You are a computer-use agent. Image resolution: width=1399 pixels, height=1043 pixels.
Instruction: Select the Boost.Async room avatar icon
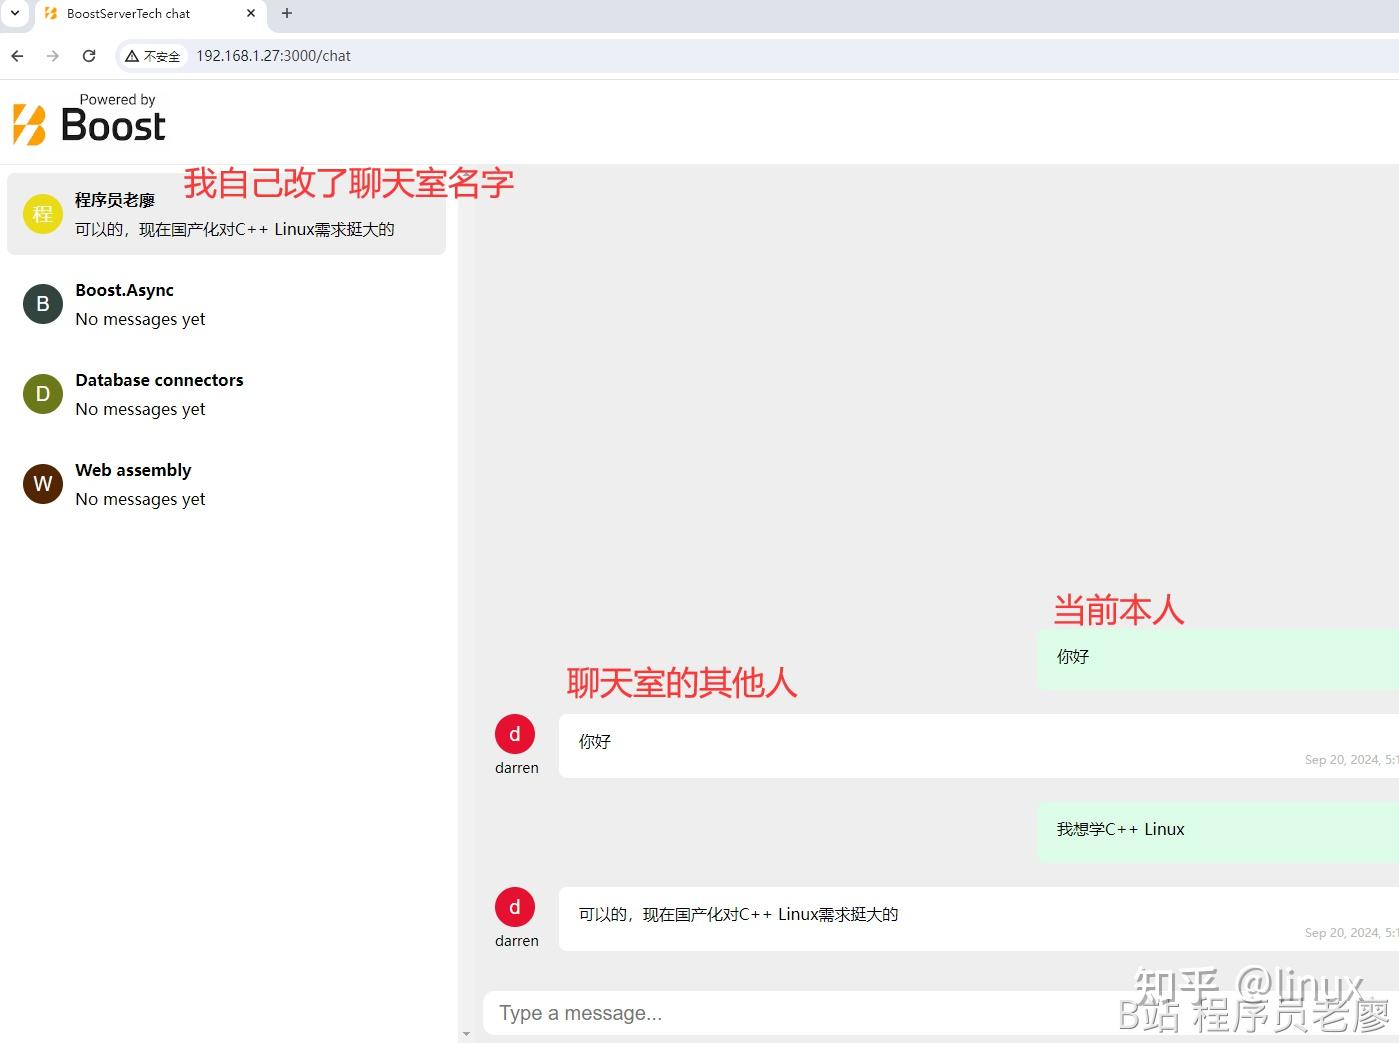pyautogui.click(x=42, y=303)
